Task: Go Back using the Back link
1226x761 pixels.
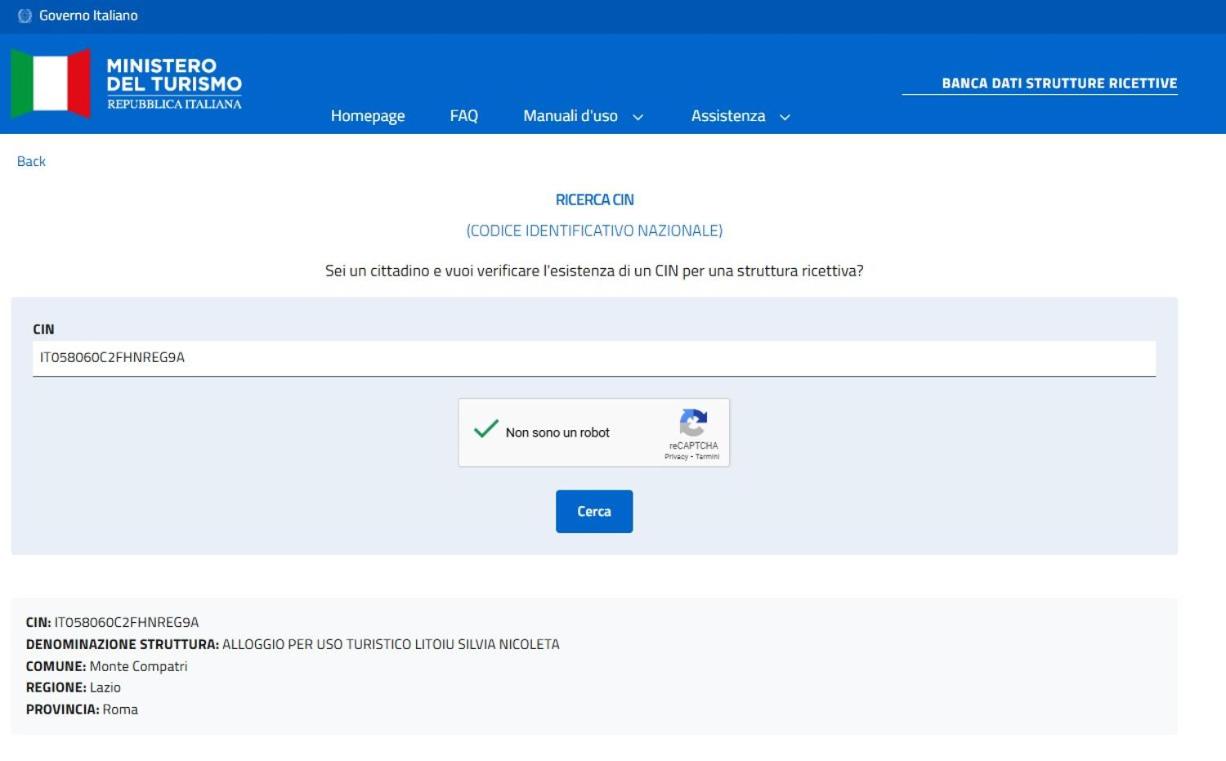Action: tap(31, 161)
